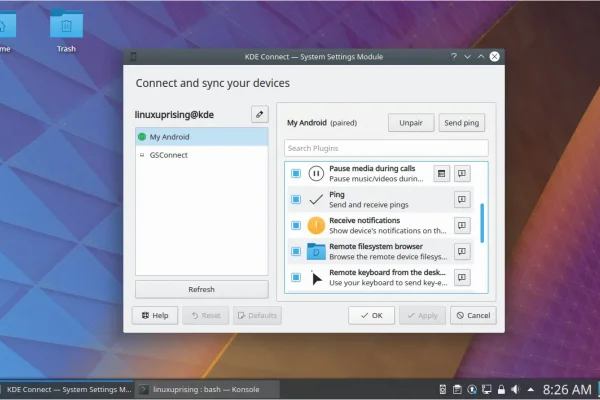The image size is (600, 400).
Task: Click the Send ping button
Action: click(x=461, y=123)
